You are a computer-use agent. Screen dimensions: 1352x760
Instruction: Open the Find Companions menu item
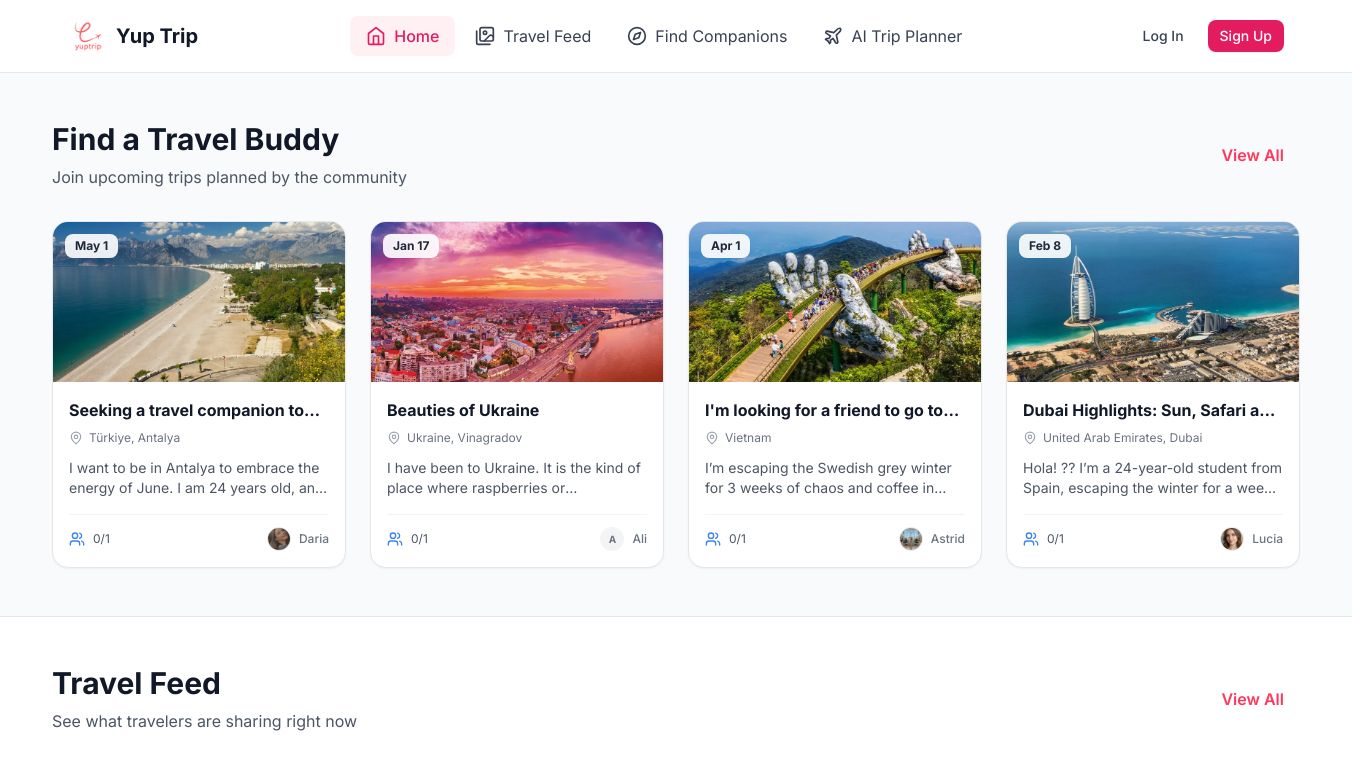[x=720, y=36]
